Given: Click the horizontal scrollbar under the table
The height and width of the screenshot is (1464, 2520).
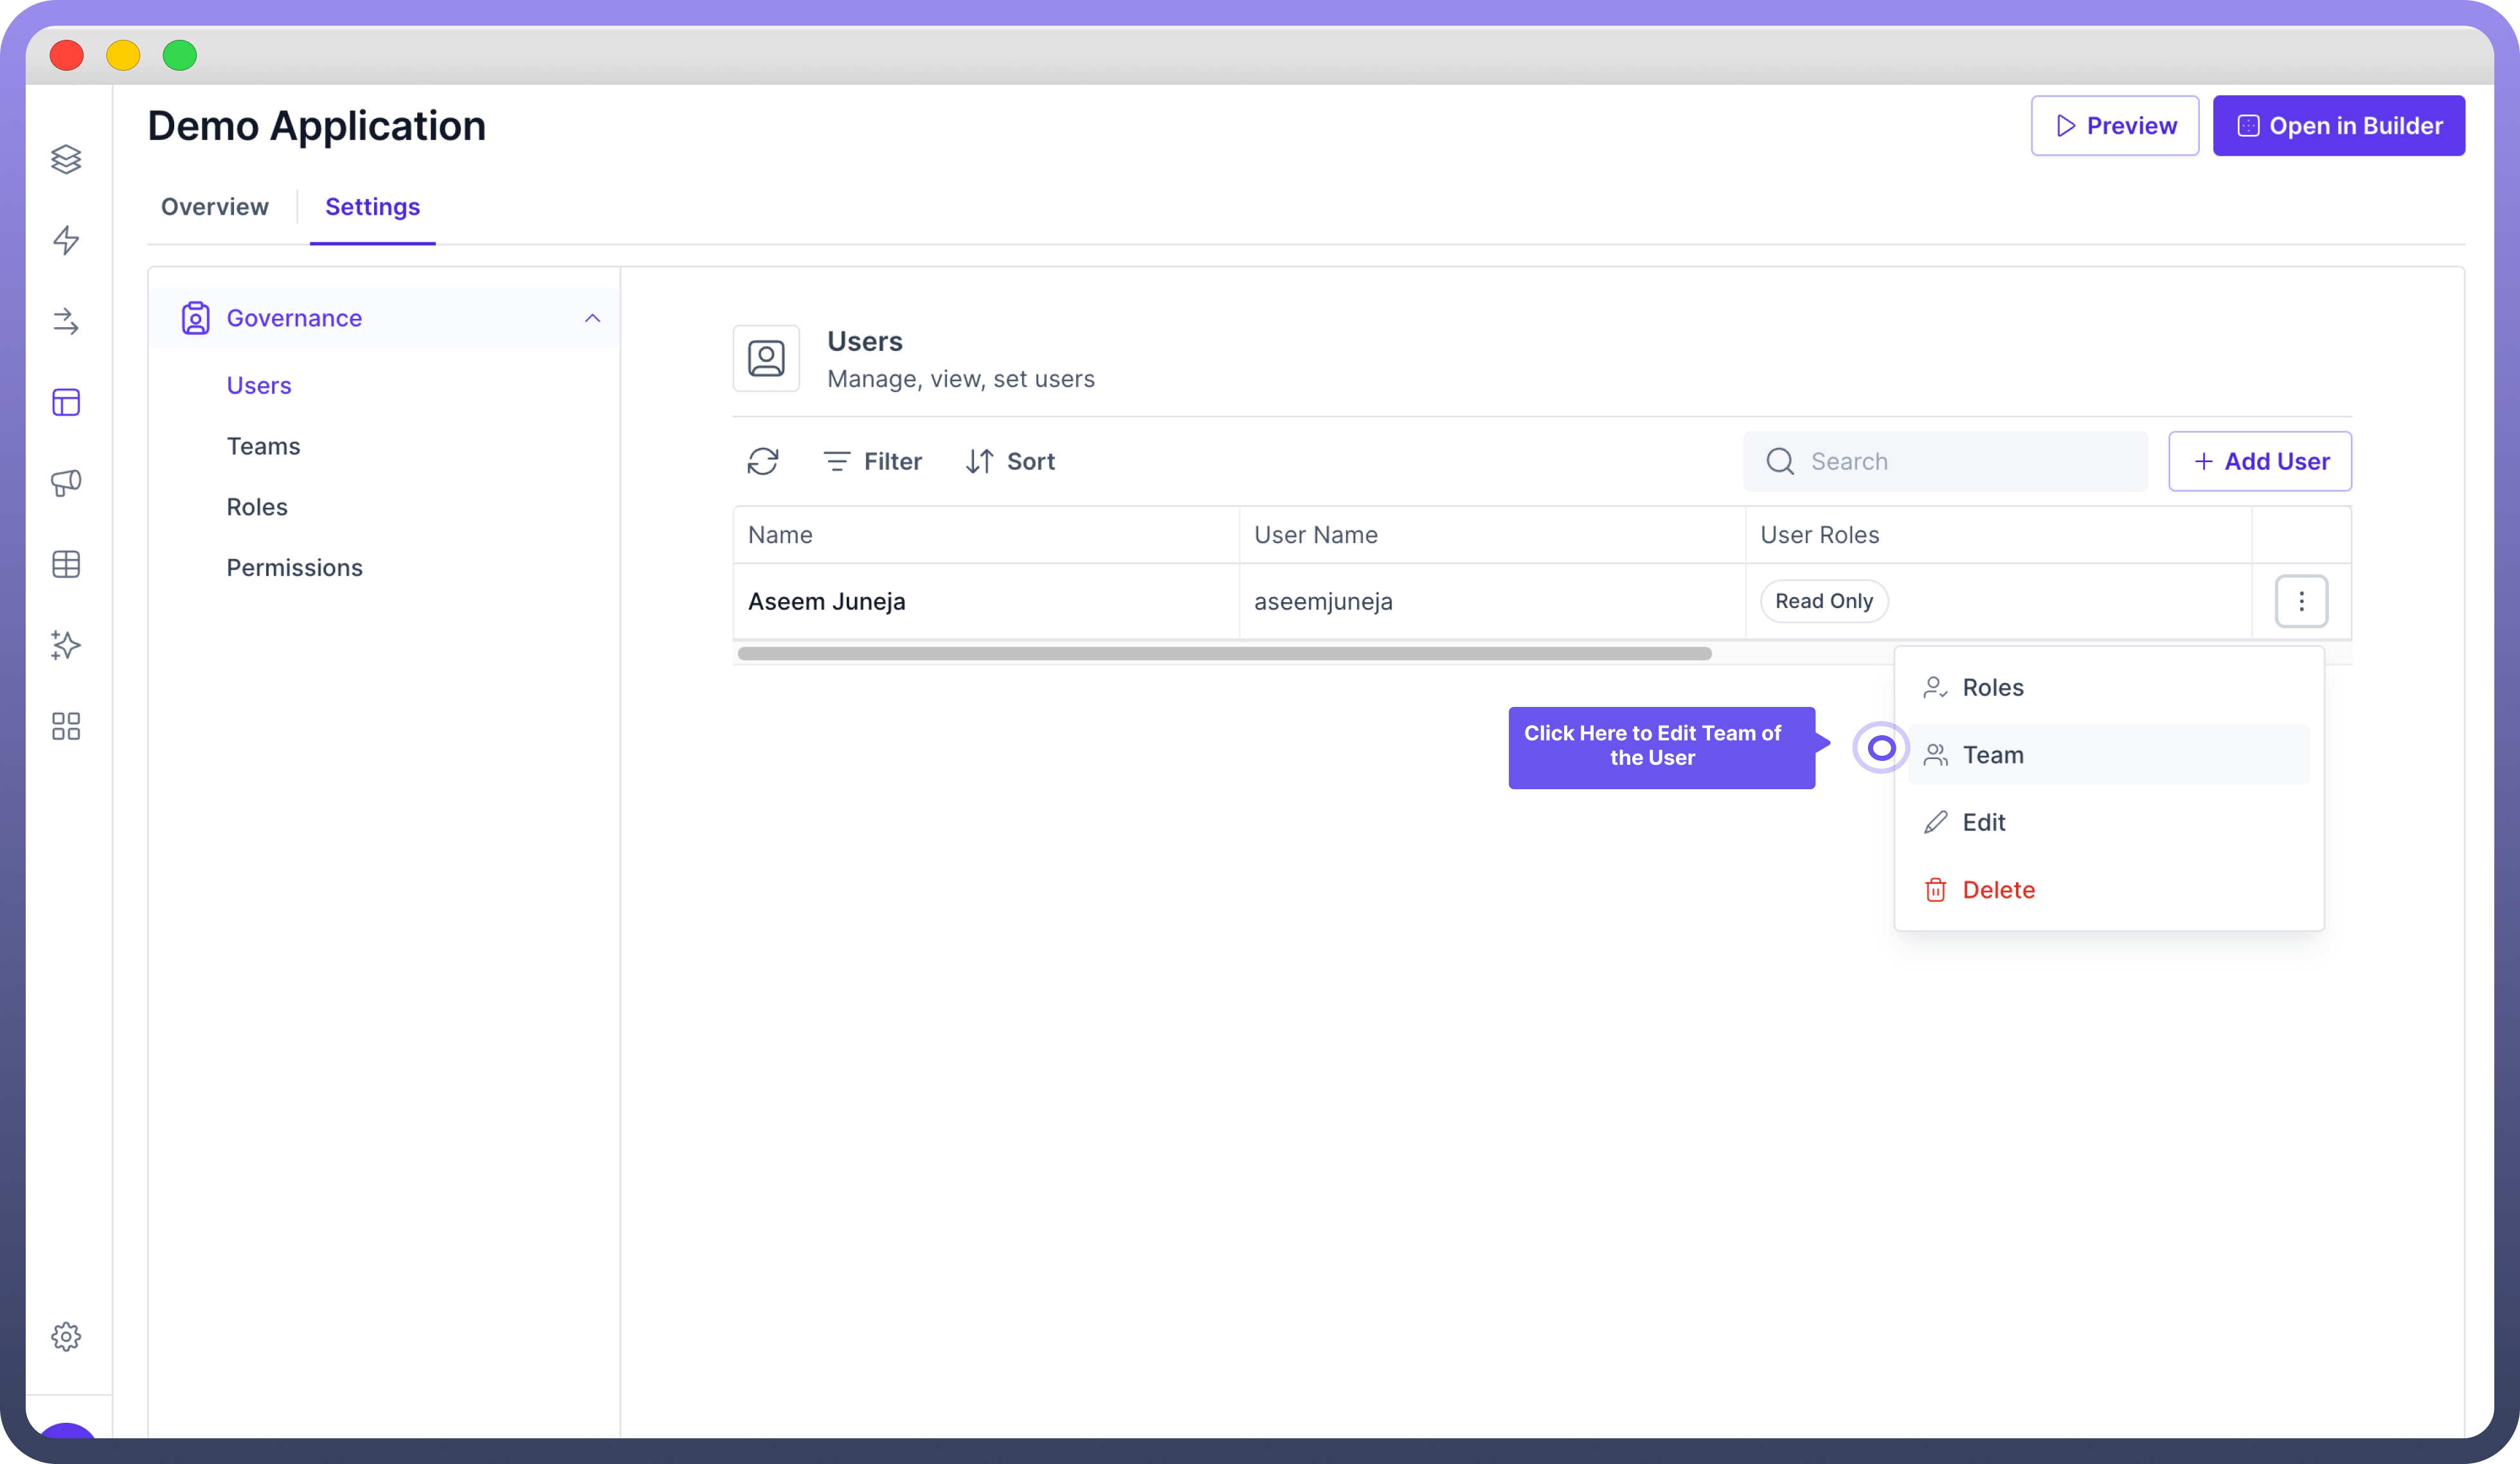Looking at the screenshot, I should click(x=1224, y=654).
